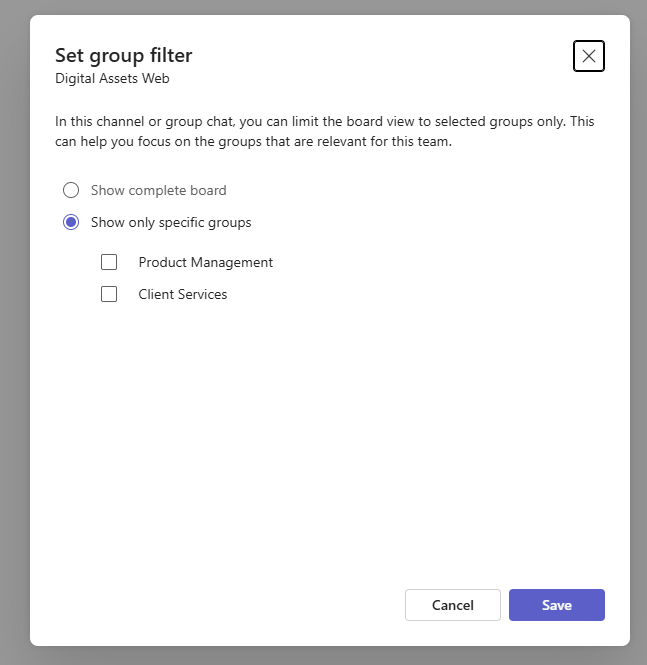
Task: Click the word 'Save' on the purple button
Action: point(556,605)
